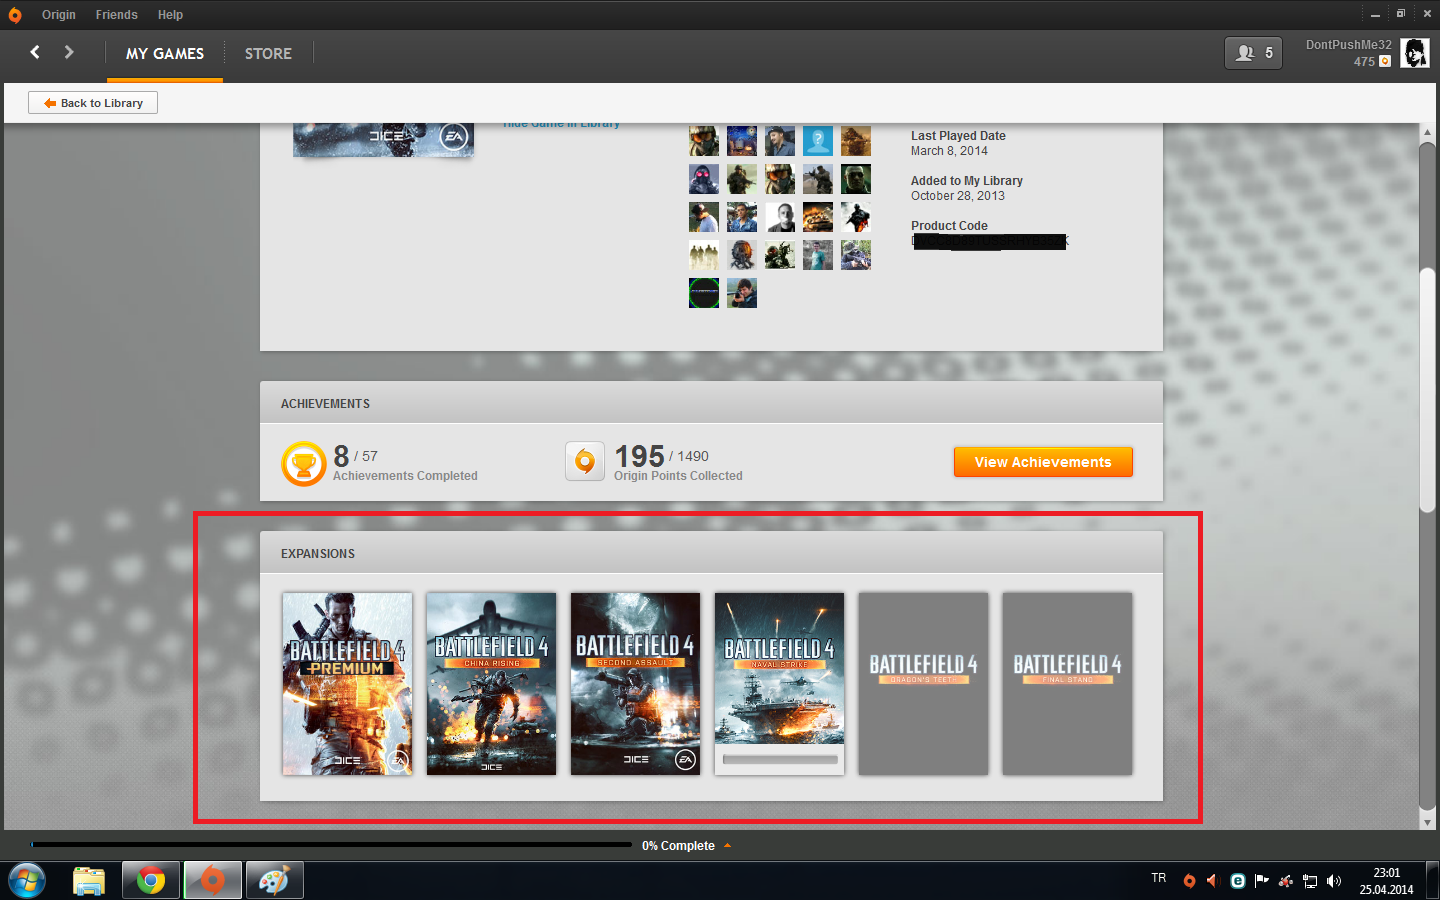Select the man in green shirt avatar
The width and height of the screenshot is (1440, 900).
pos(818,255)
